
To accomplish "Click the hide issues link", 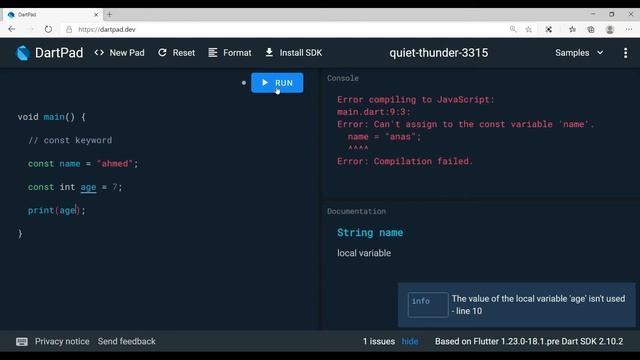I will point(409,341).
